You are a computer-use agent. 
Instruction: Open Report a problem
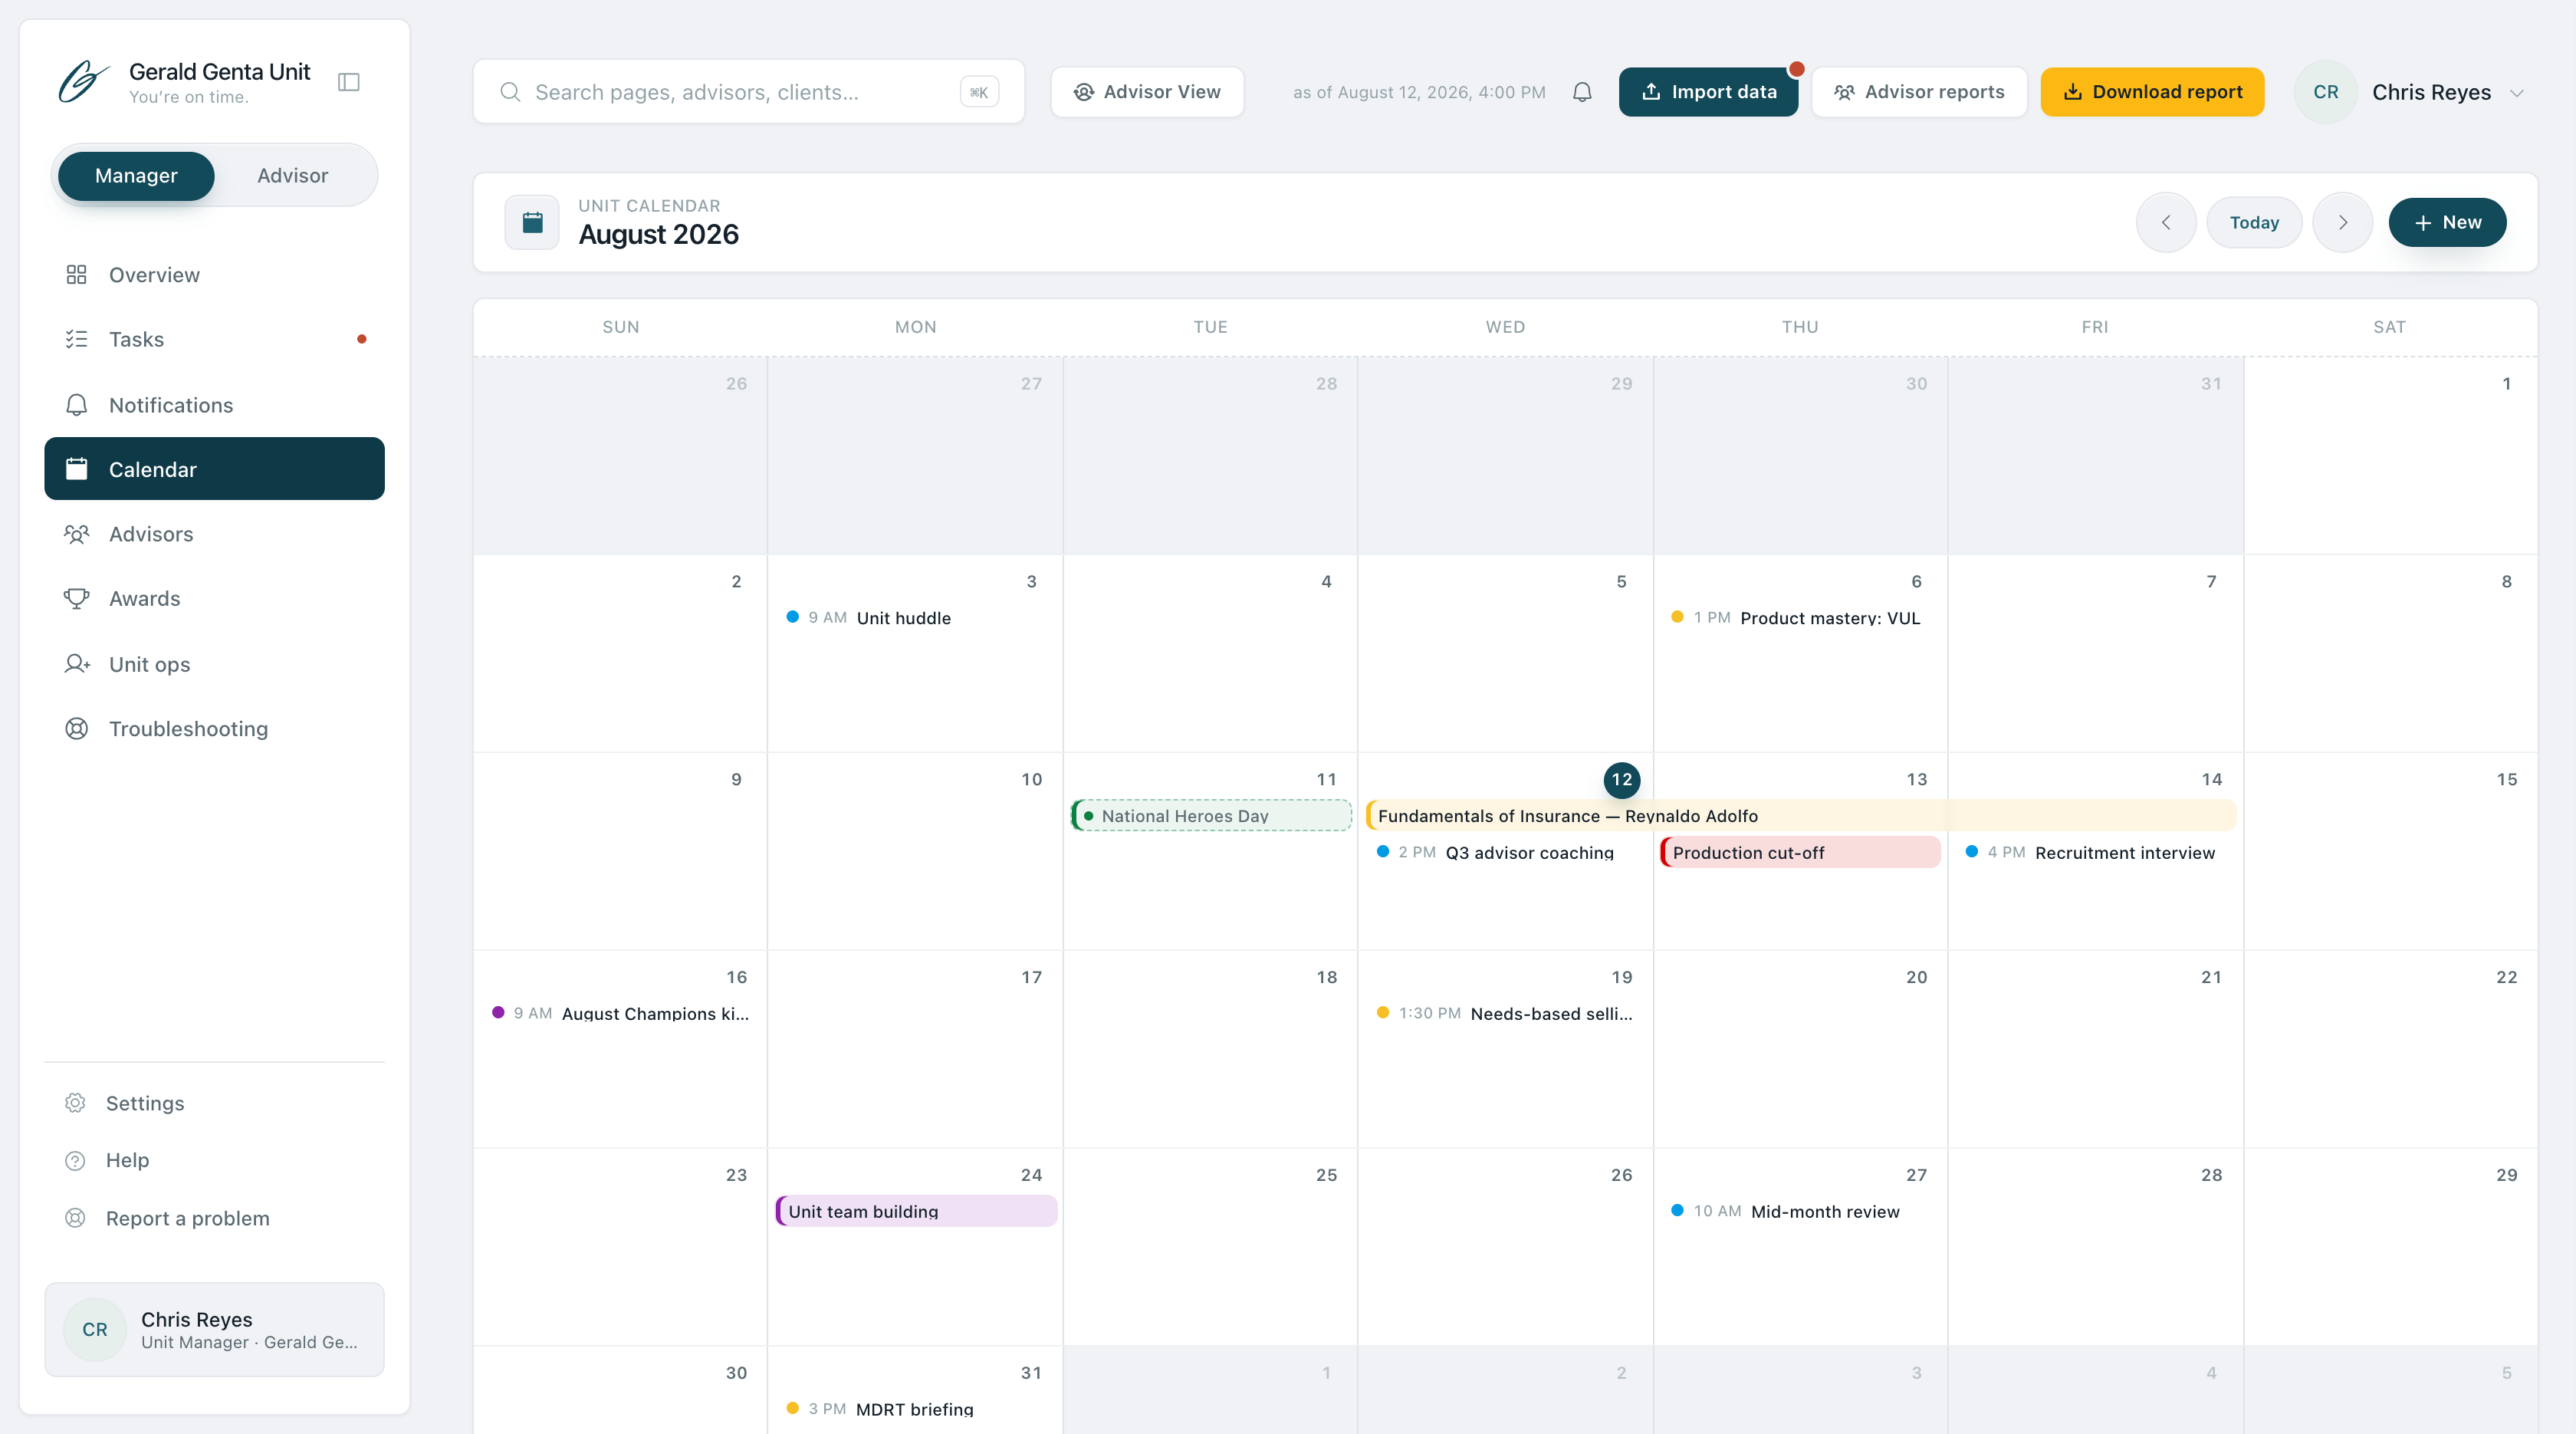(x=214, y=1218)
